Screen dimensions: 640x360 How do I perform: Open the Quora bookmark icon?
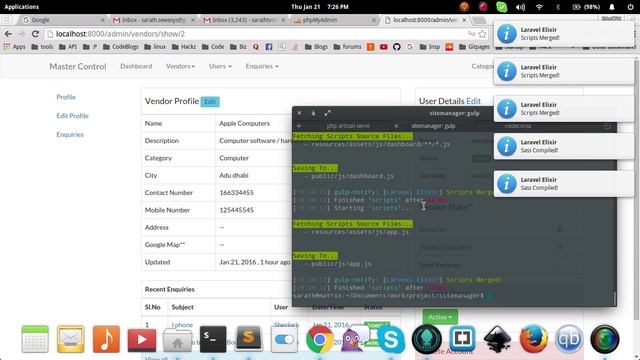(256, 47)
